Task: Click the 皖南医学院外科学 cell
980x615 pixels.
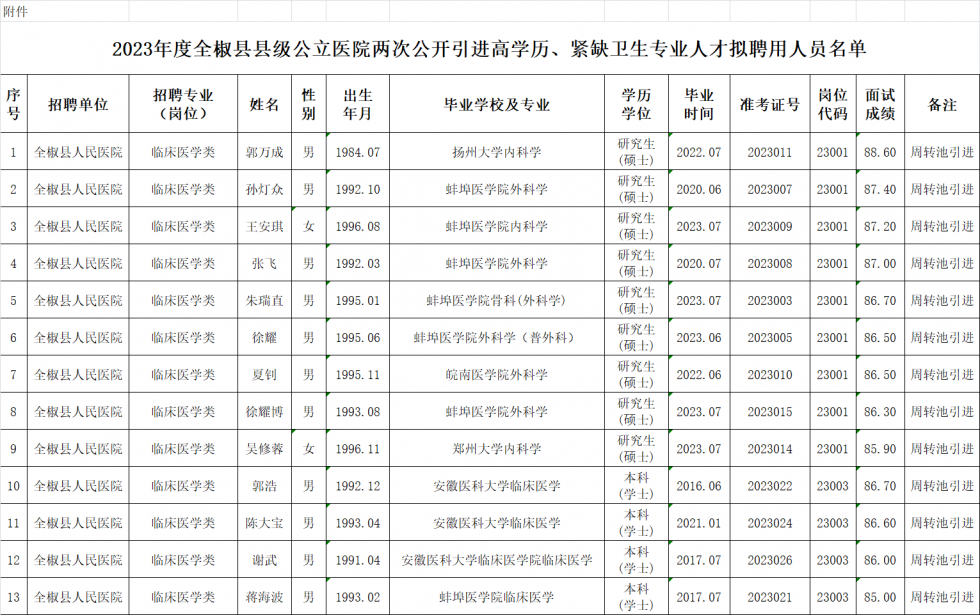Action: pos(497,374)
